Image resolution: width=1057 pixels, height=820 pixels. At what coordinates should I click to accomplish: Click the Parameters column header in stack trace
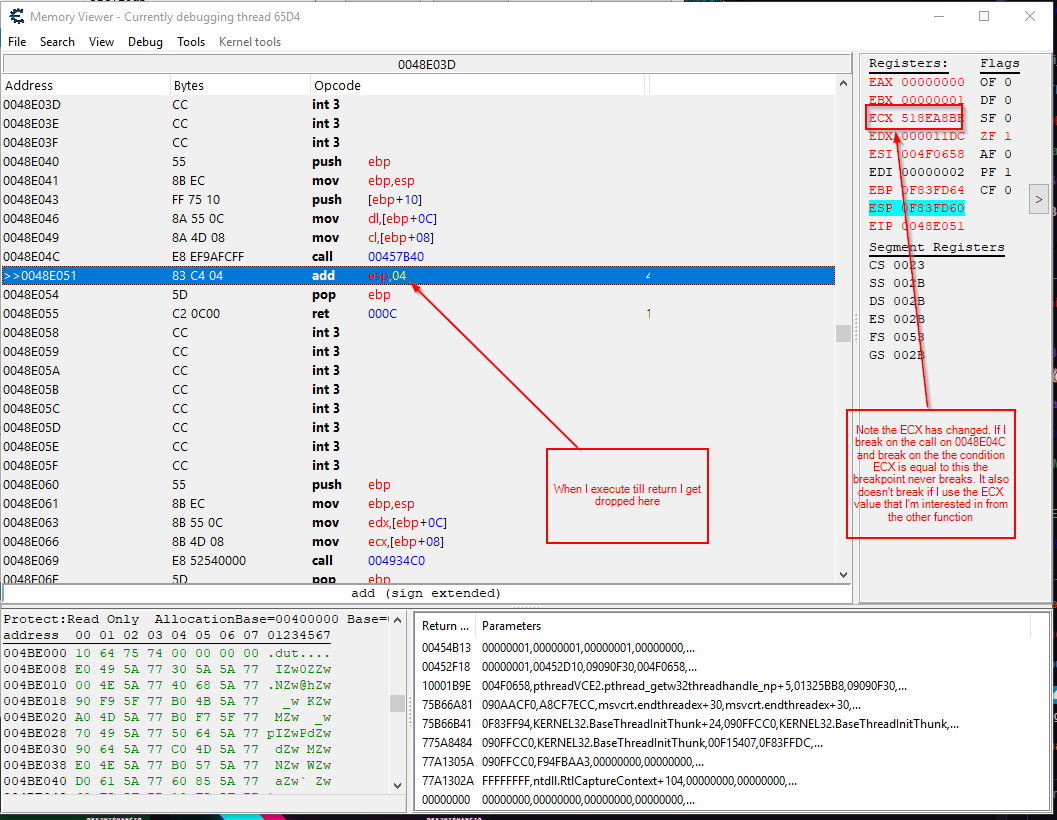tap(511, 626)
